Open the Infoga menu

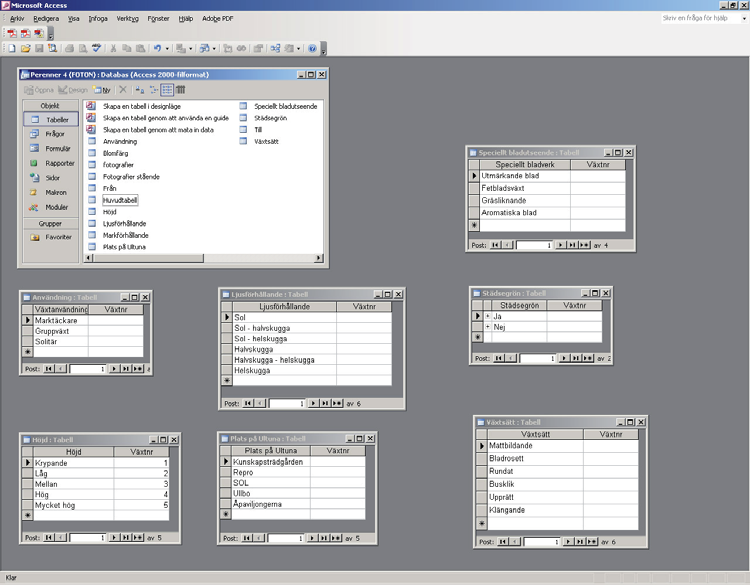tap(98, 18)
